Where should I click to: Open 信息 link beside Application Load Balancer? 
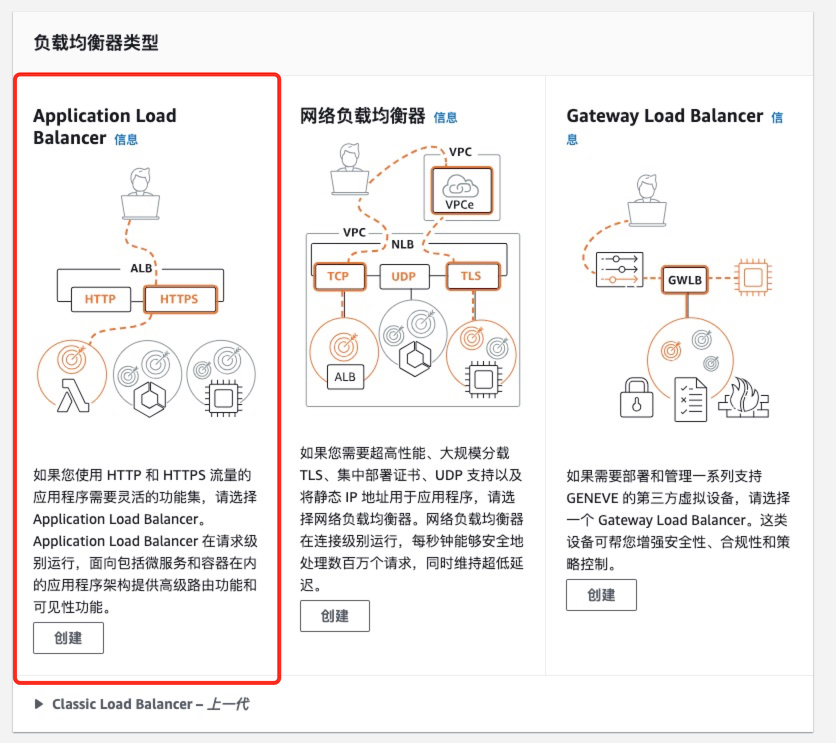126,140
